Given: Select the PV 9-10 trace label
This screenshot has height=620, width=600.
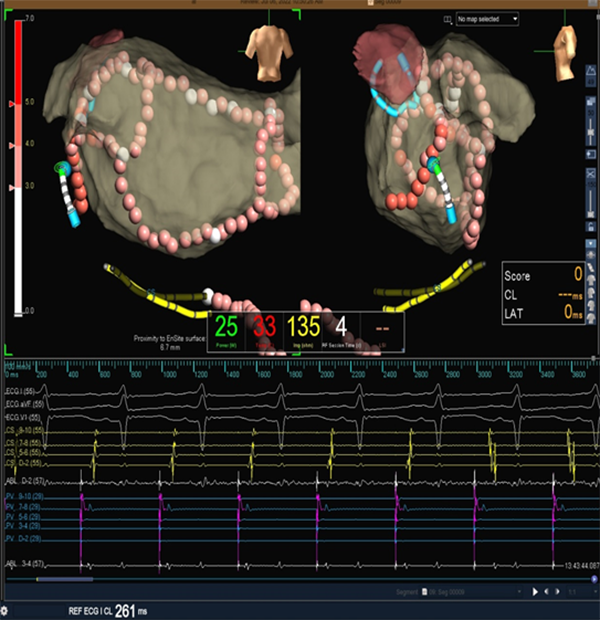Looking at the screenshot, I should [24, 497].
